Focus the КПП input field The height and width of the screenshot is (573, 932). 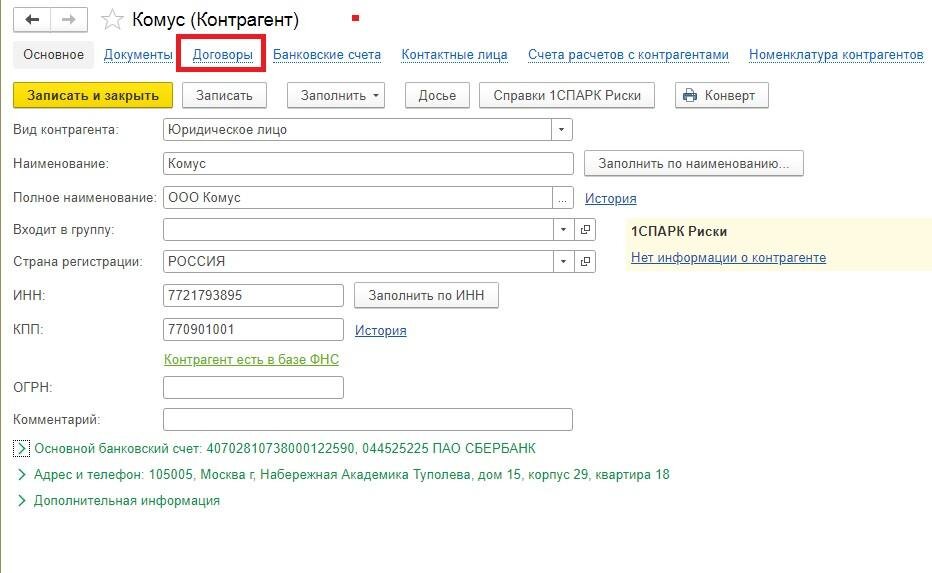[x=253, y=329]
